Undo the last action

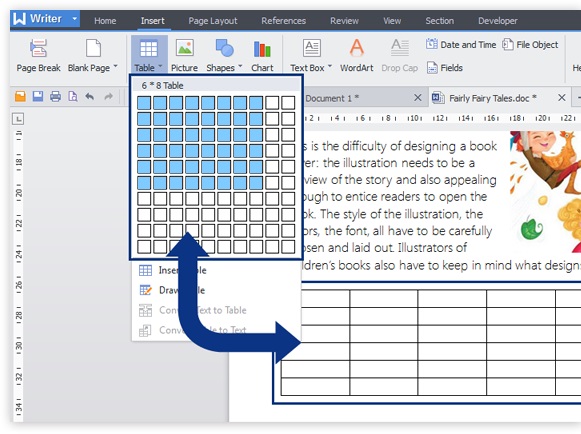(90, 97)
